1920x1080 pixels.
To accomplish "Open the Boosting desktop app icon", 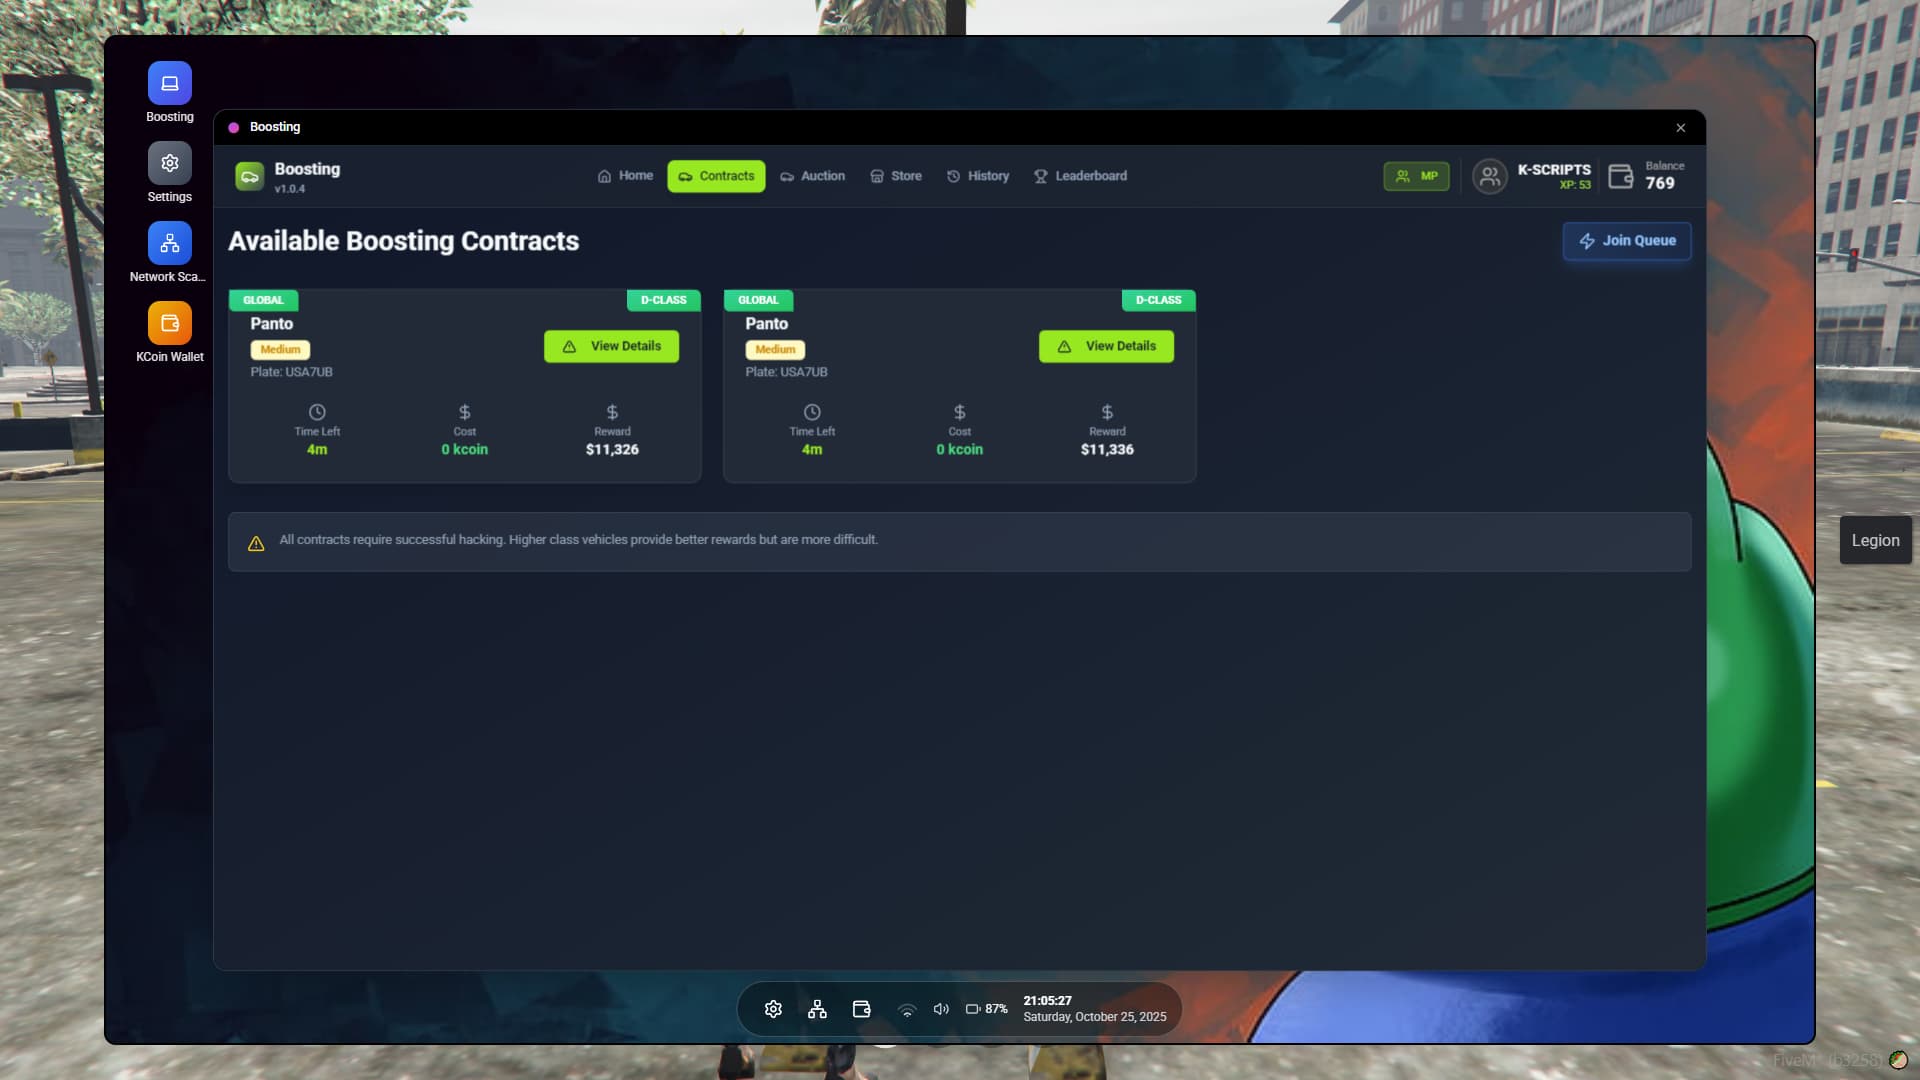I will [x=170, y=83].
